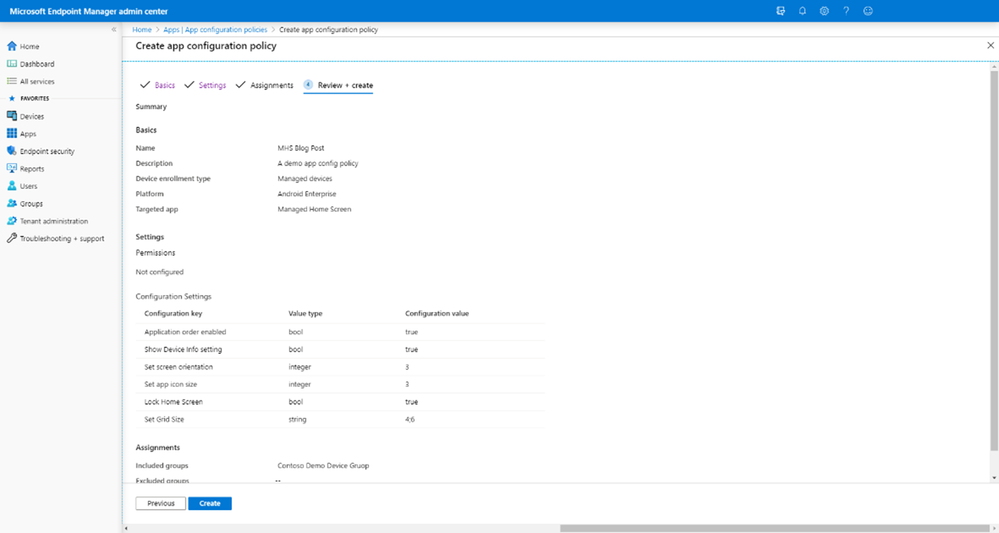Image resolution: width=999 pixels, height=533 pixels.
Task: Open the directory and subscription filter icon
Action: click(x=780, y=11)
